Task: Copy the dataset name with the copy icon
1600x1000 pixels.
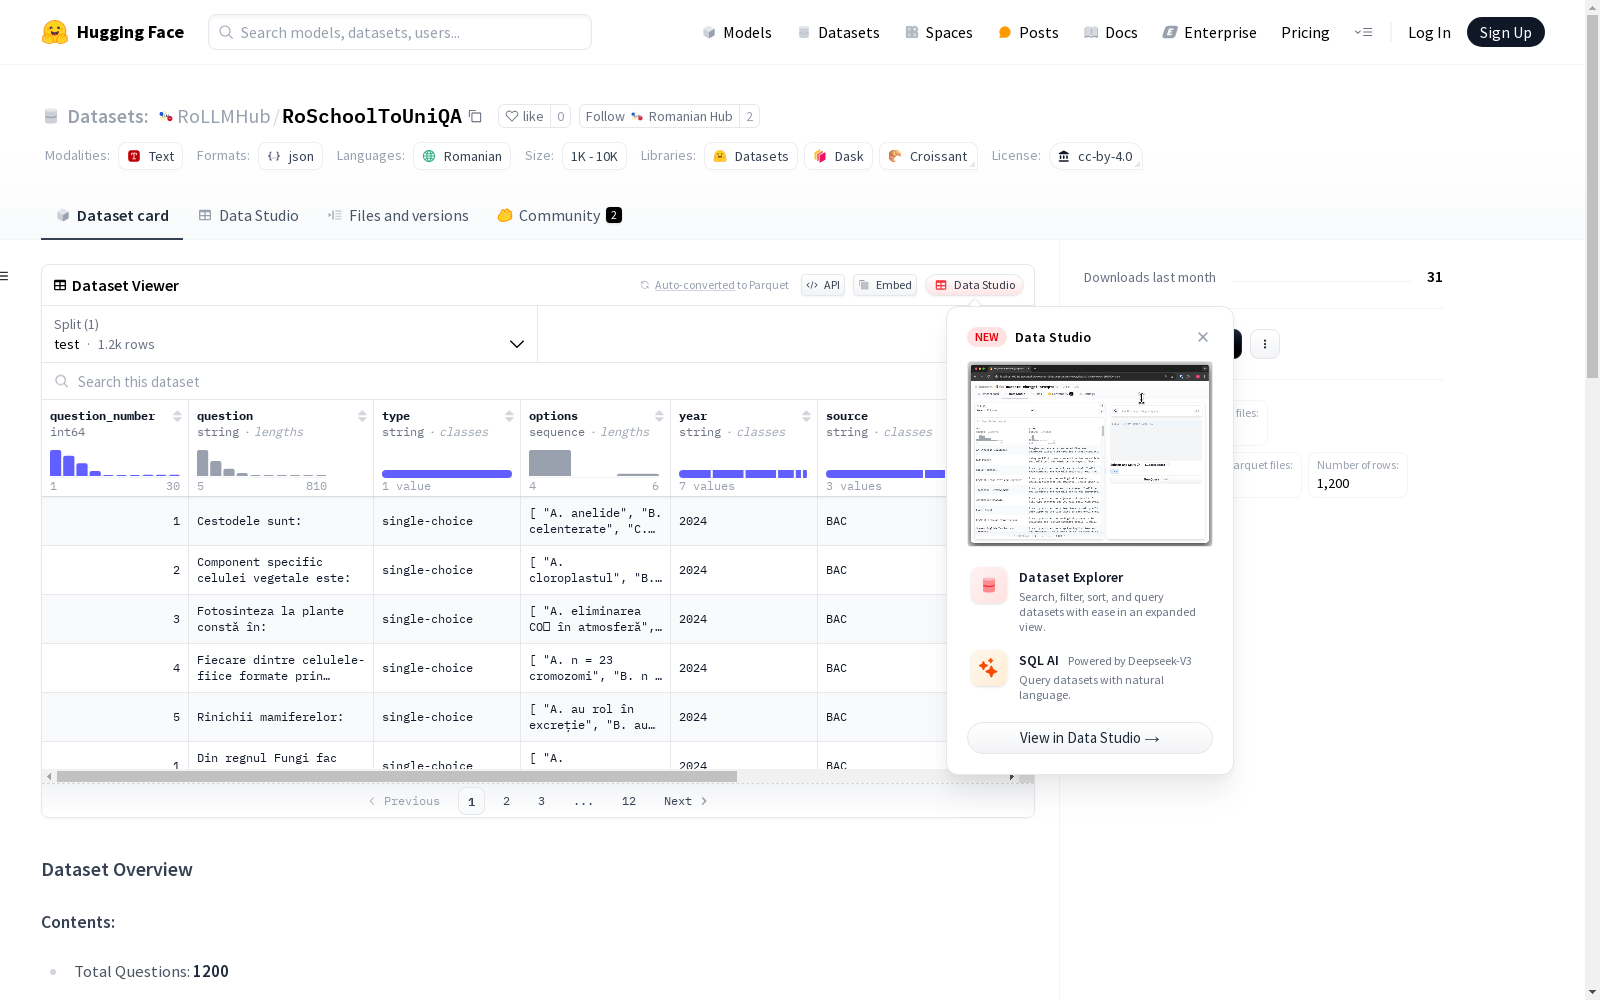Action: click(x=476, y=117)
